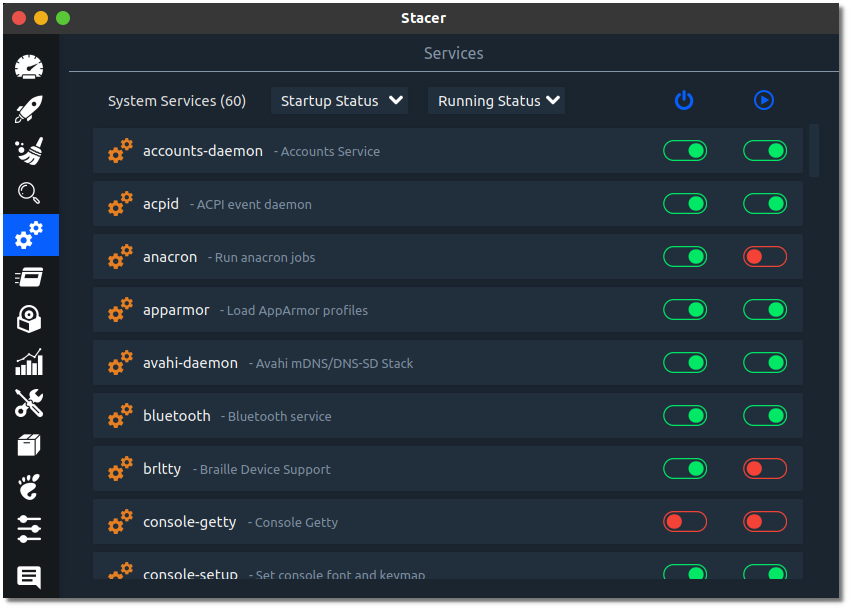The width and height of the screenshot is (850, 609).
Task: Select the Uninstaller package icon
Action: [x=29, y=319]
